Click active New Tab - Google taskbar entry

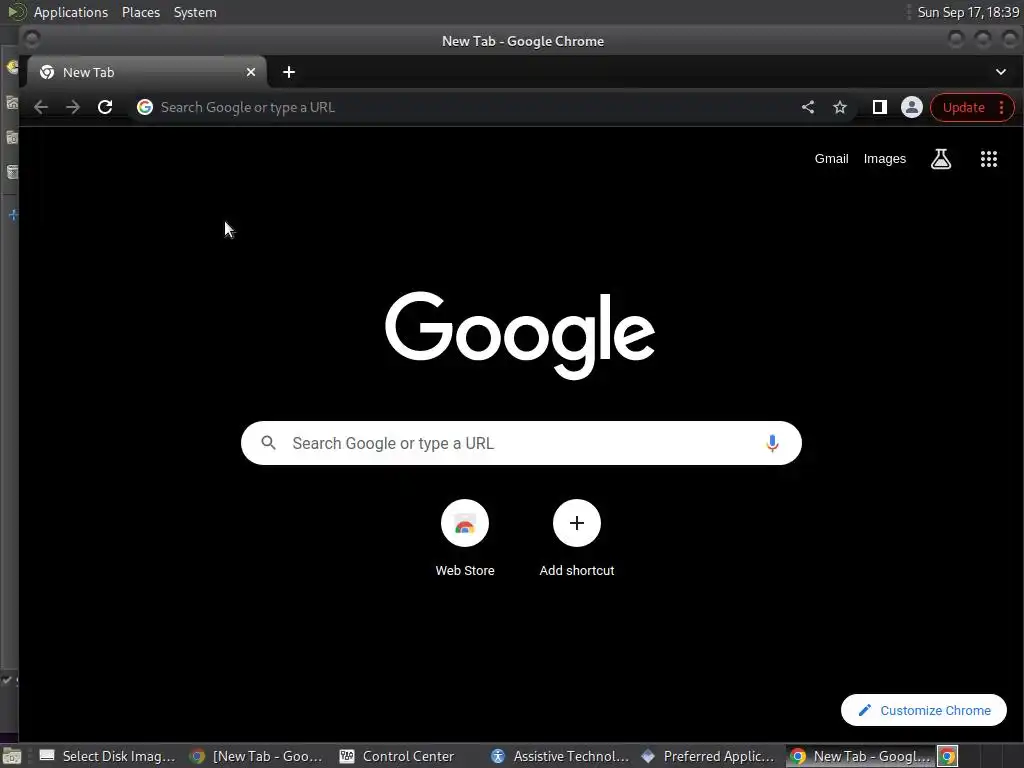860,756
